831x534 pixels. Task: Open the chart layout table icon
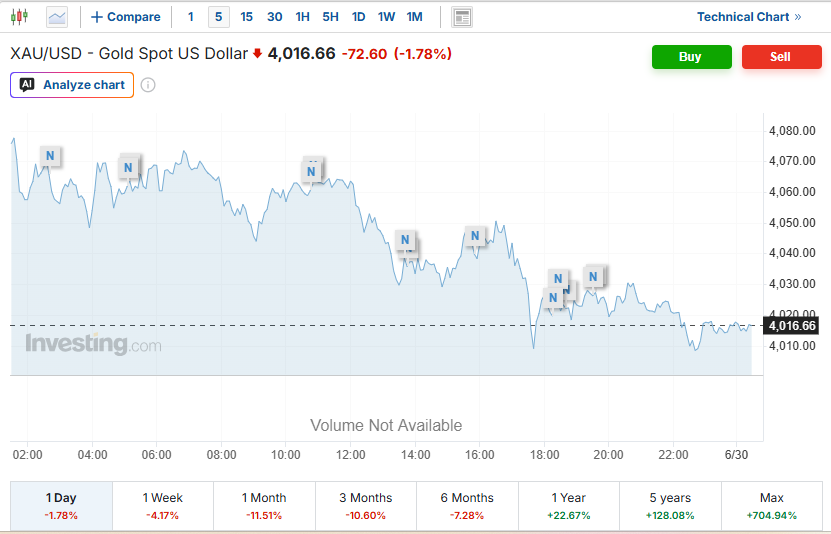(x=462, y=17)
